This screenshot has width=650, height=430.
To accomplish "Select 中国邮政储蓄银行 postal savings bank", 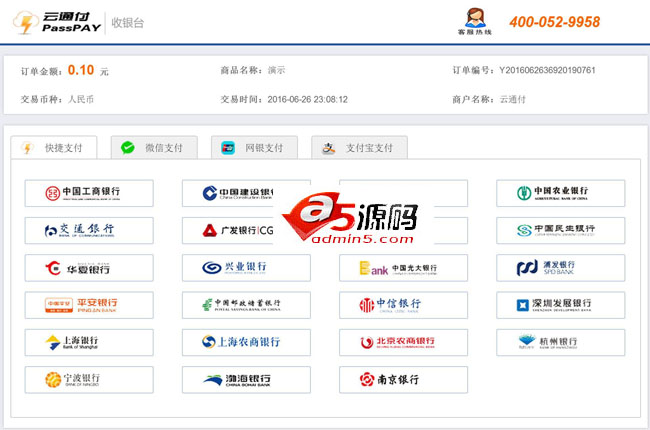I will pos(246,305).
